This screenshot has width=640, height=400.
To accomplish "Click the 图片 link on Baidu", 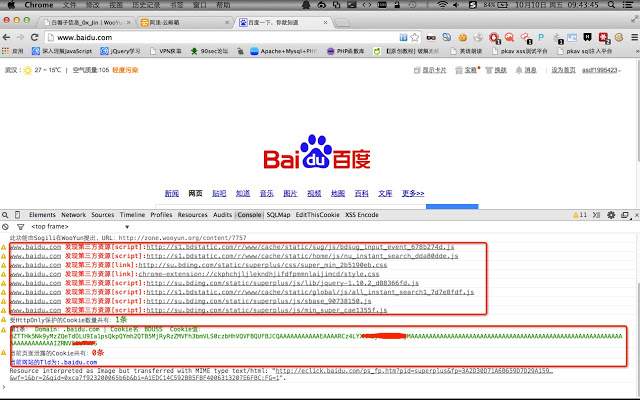I will tap(290, 193).
